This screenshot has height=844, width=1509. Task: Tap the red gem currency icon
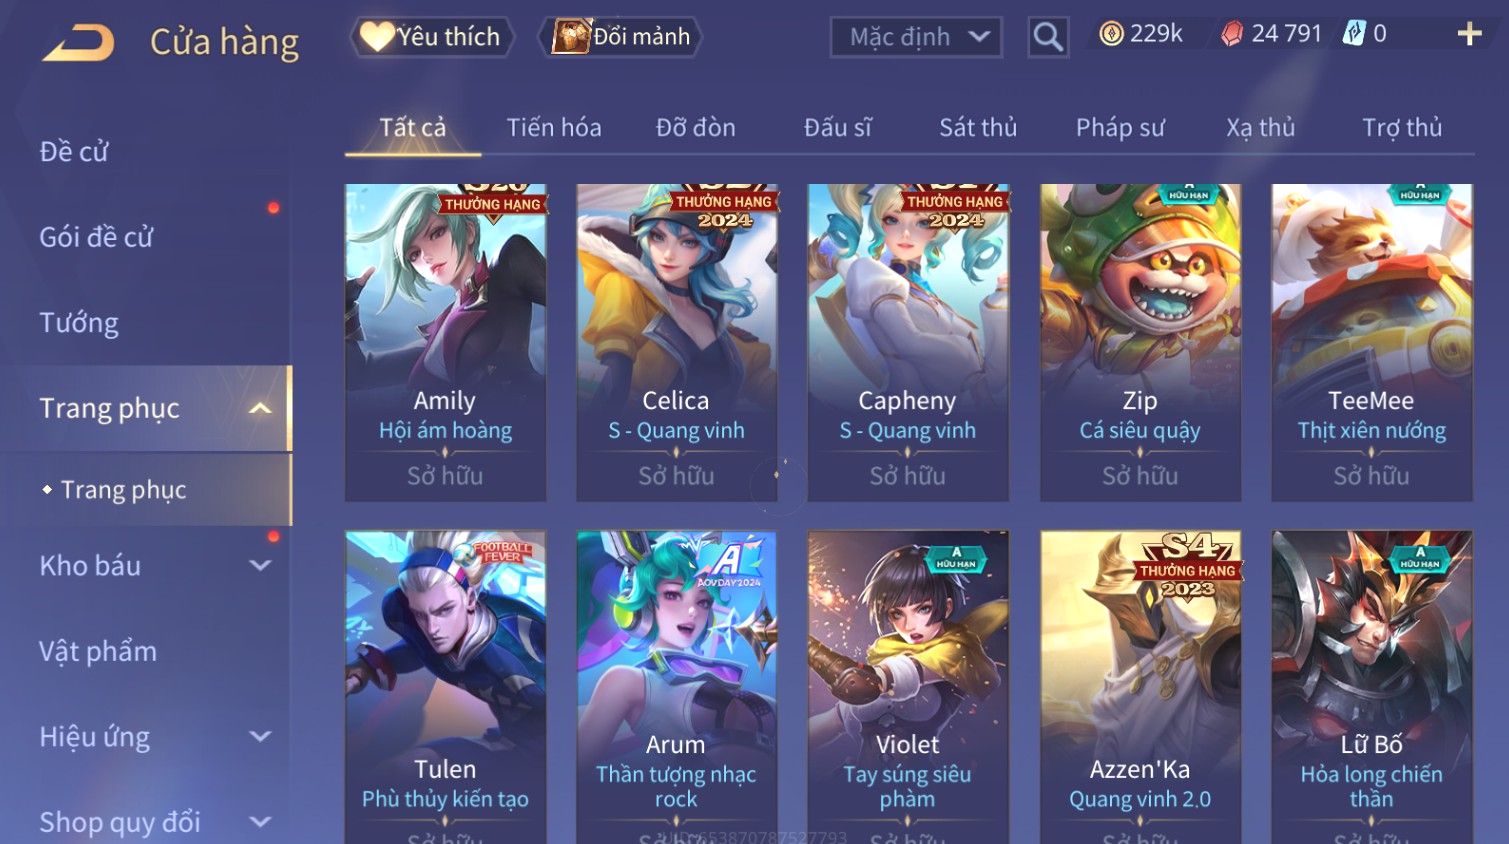pos(1232,34)
